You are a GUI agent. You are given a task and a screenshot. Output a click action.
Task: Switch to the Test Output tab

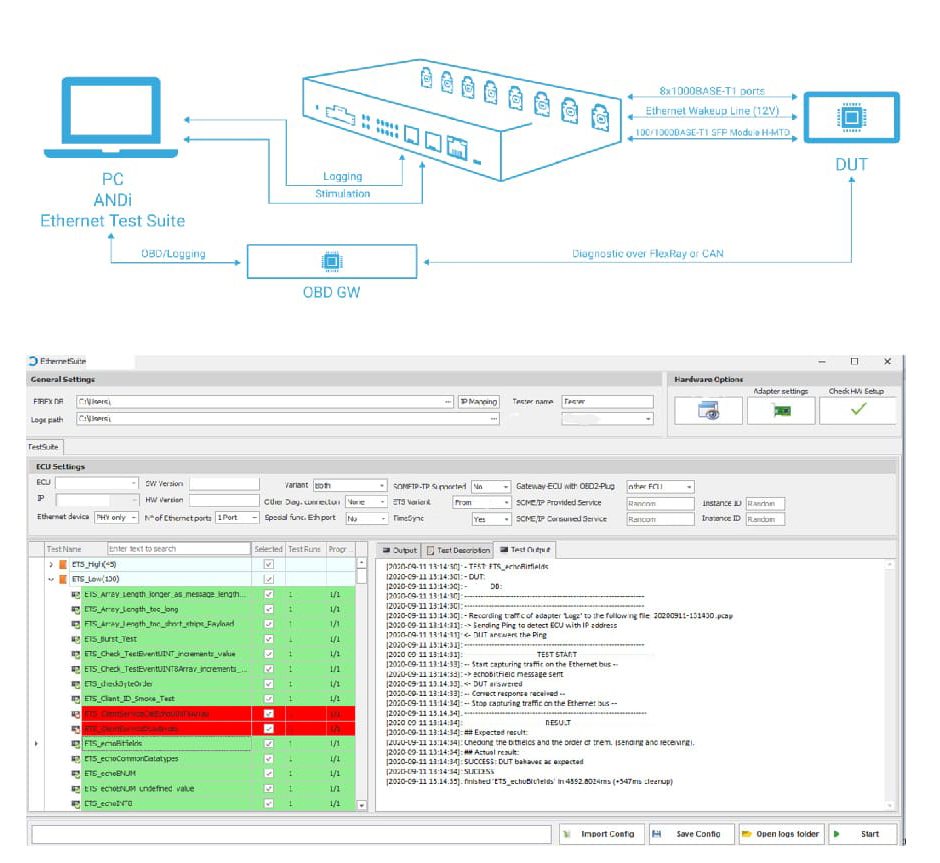click(x=525, y=550)
